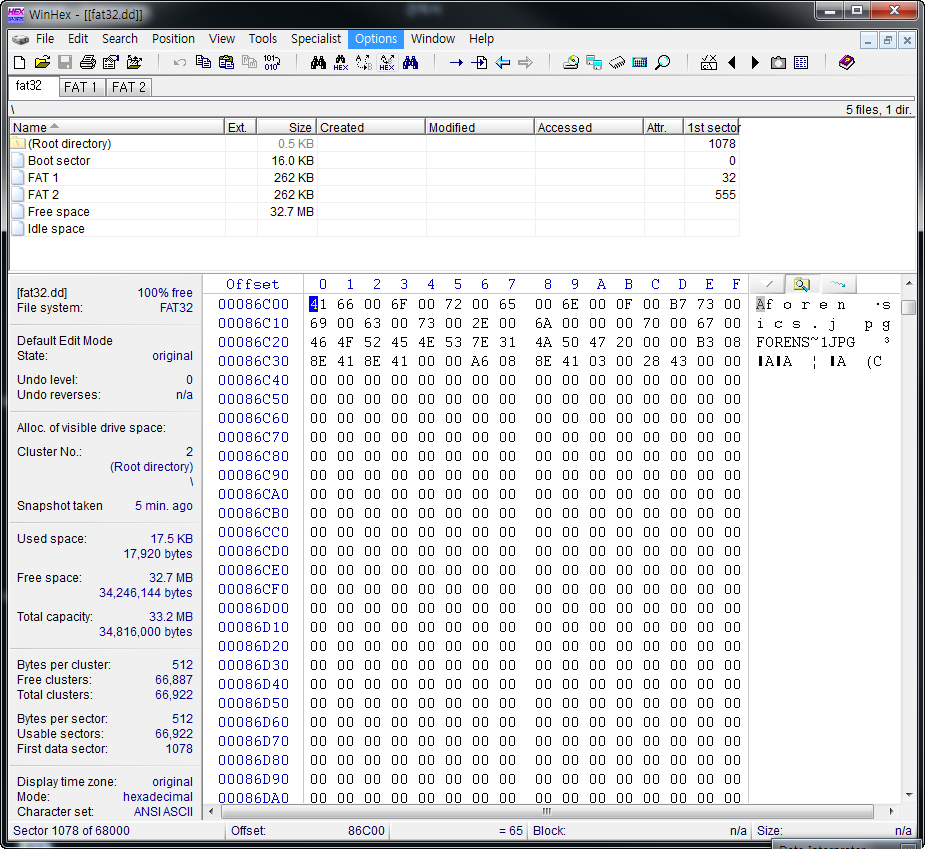
Task: Print using the printer toolbar icon
Action: click(88, 62)
